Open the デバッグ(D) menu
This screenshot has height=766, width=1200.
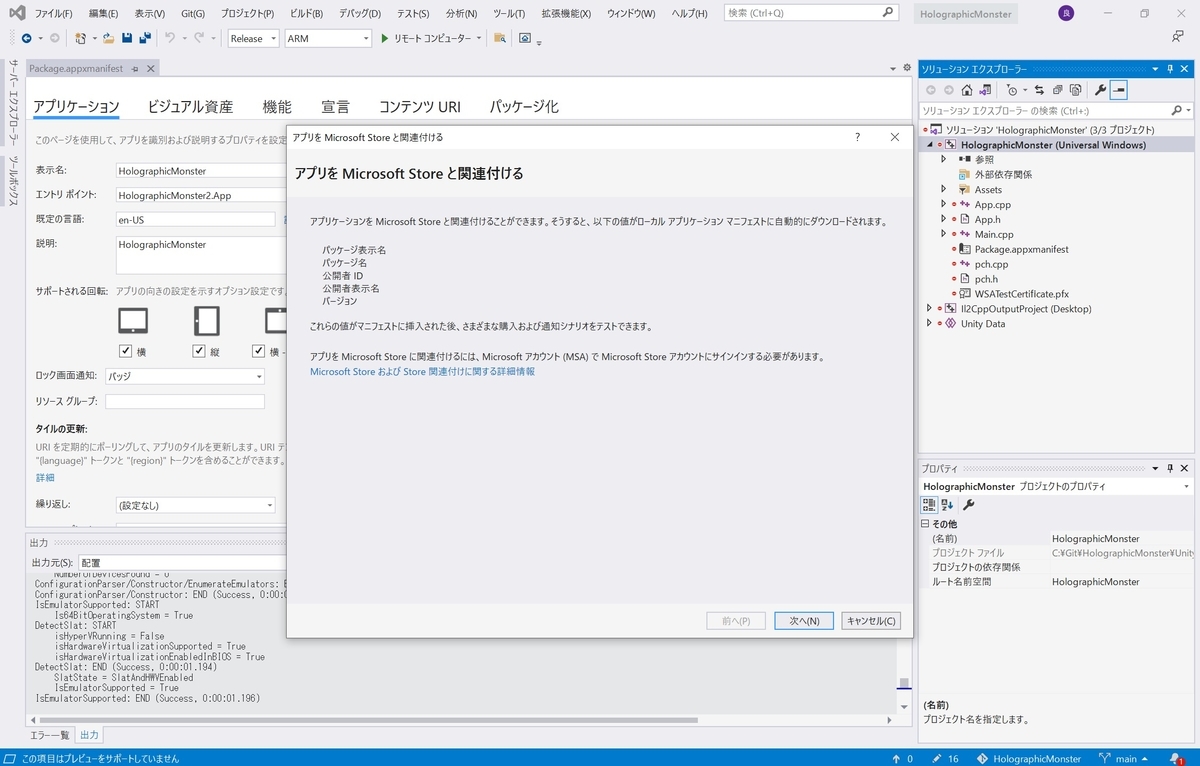(359, 14)
